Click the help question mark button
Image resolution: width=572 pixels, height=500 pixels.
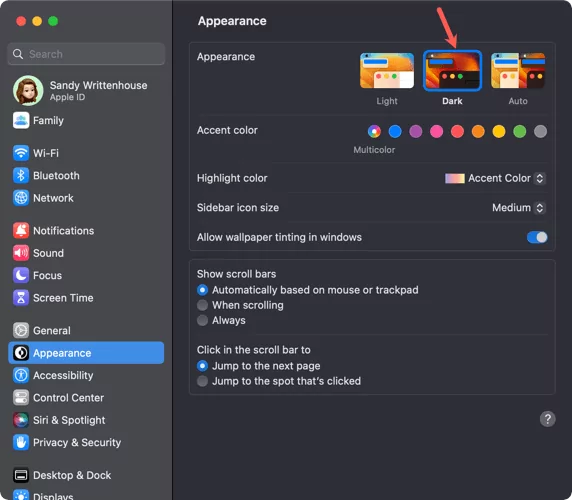point(548,419)
